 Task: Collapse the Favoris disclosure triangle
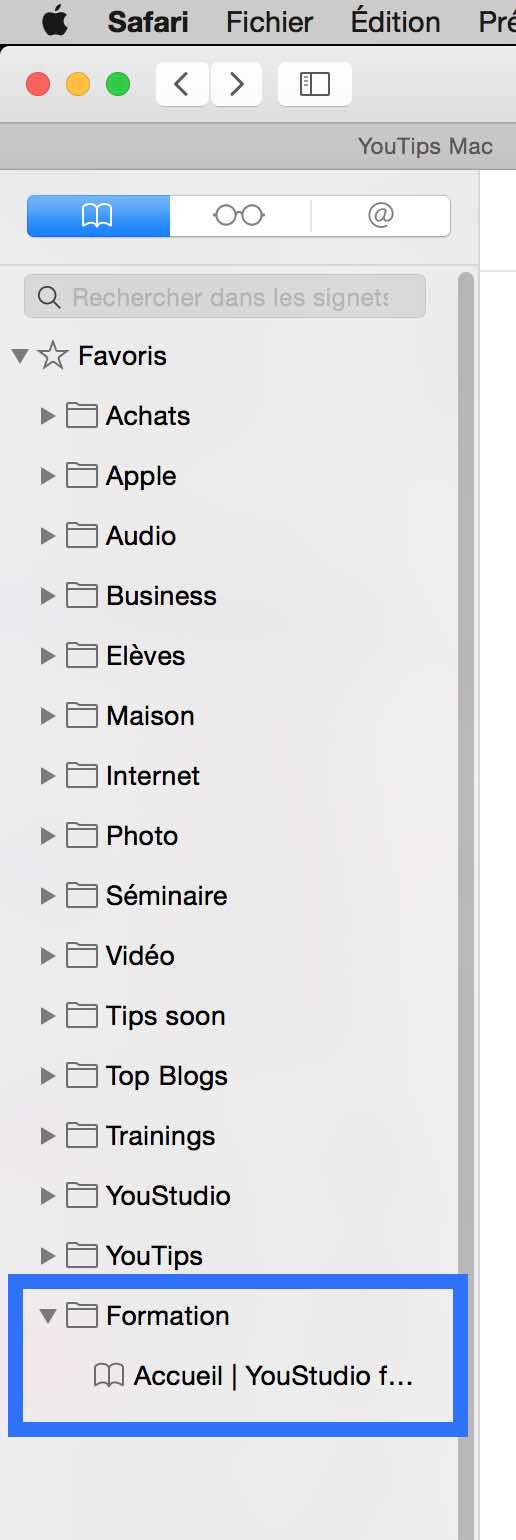tap(20, 355)
